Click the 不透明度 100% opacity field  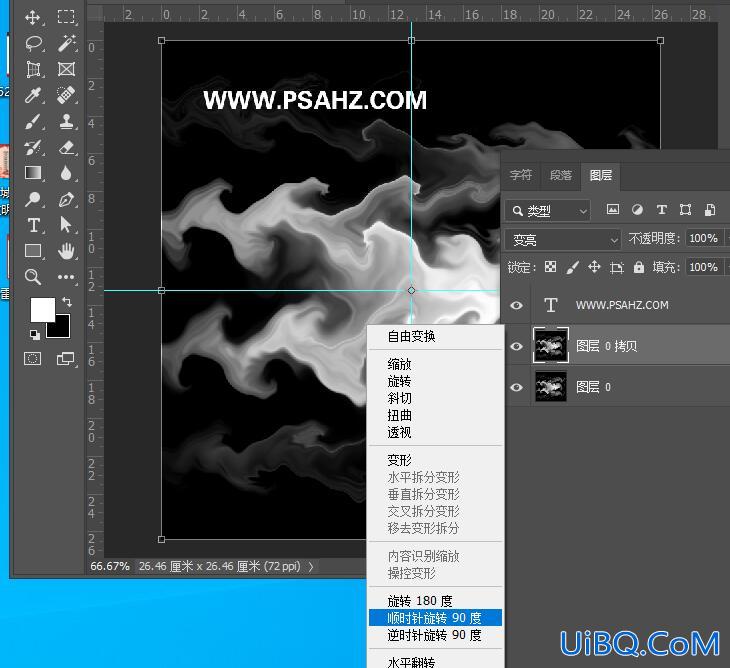[x=703, y=238]
